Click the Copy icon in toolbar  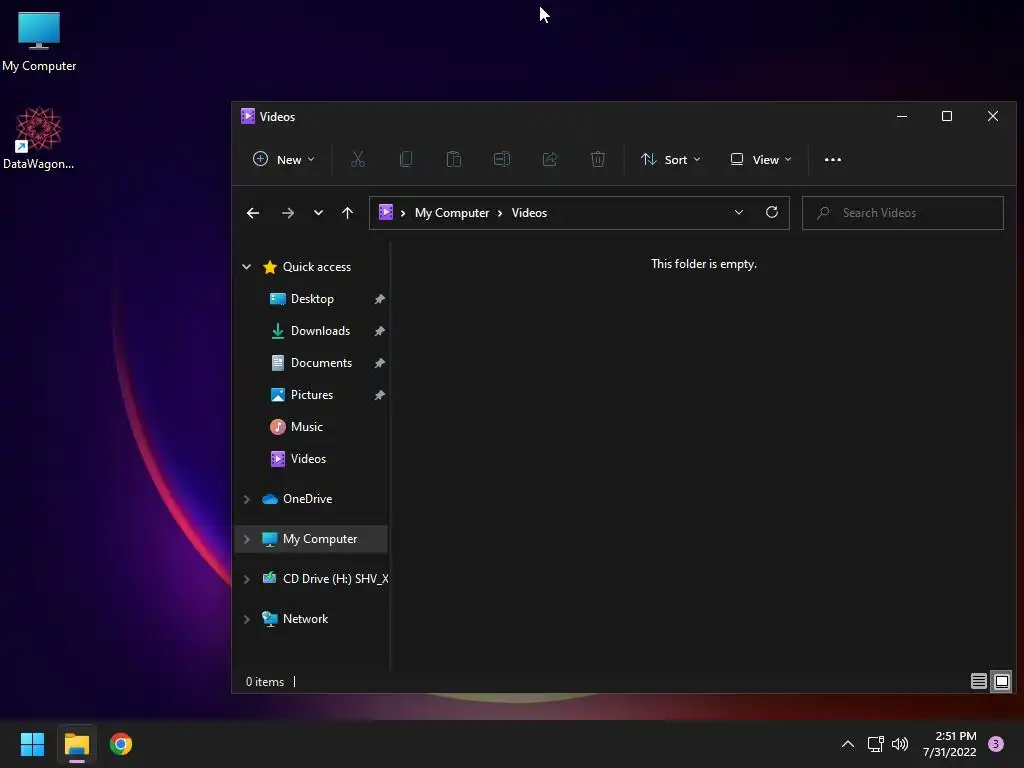406,159
